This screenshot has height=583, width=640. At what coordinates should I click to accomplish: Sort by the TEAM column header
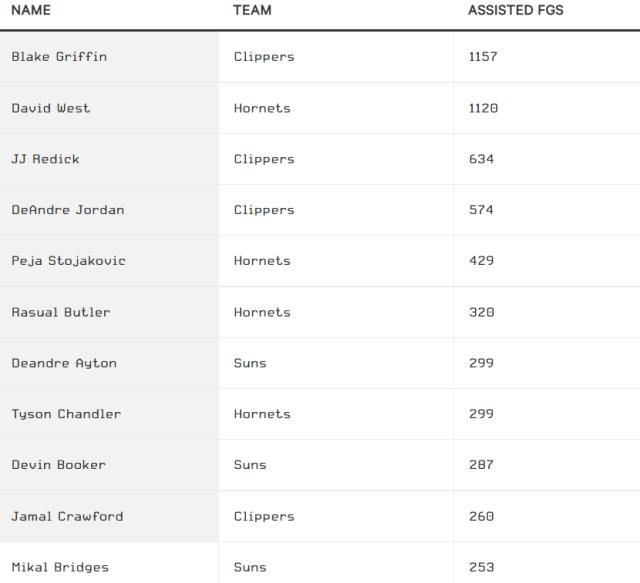[252, 10]
